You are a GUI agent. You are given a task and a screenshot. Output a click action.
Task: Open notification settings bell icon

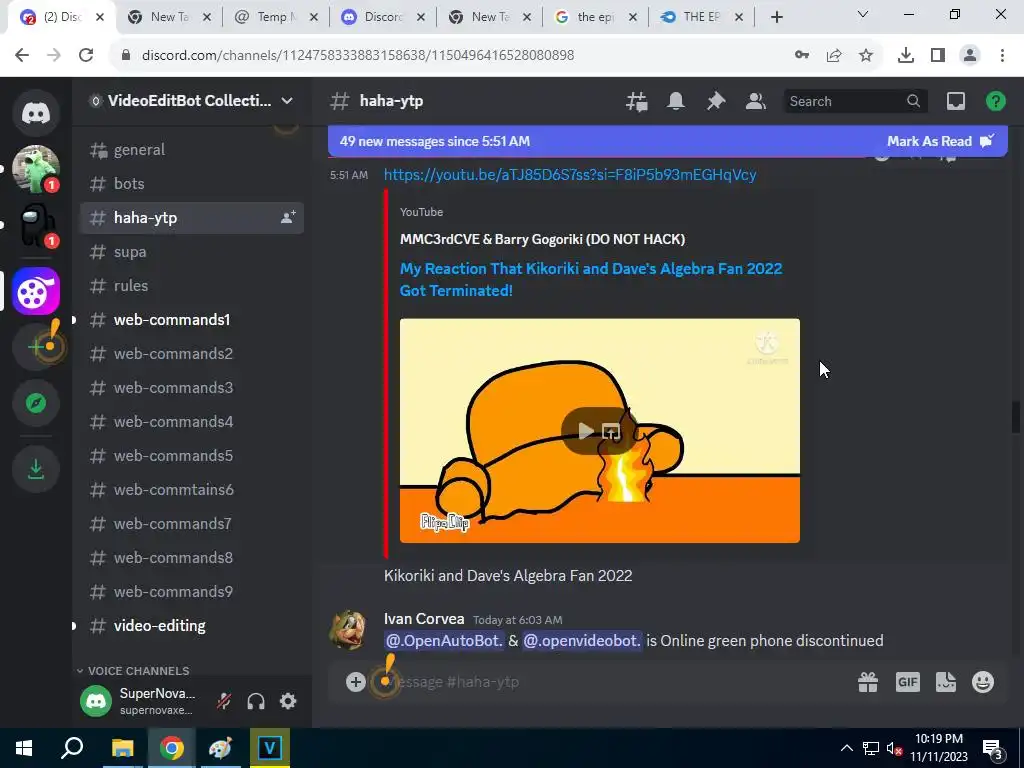pos(676,101)
